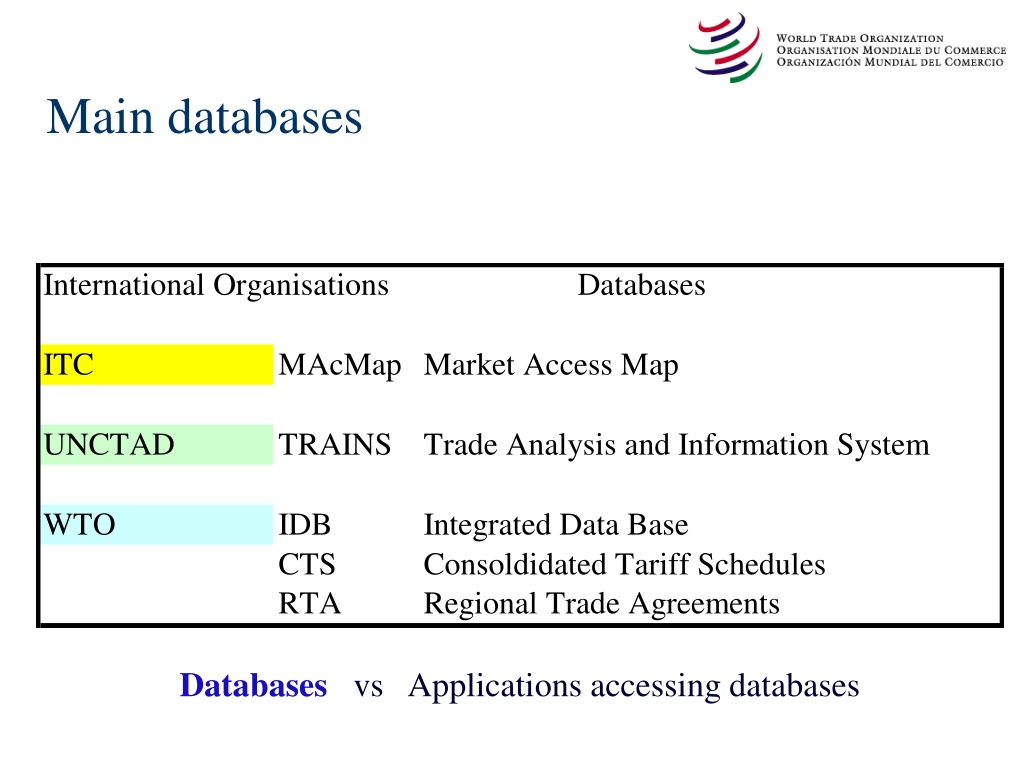Click 'Organización Mundial del Comercio' text
Screen dimensions: 1024x768
889,62
